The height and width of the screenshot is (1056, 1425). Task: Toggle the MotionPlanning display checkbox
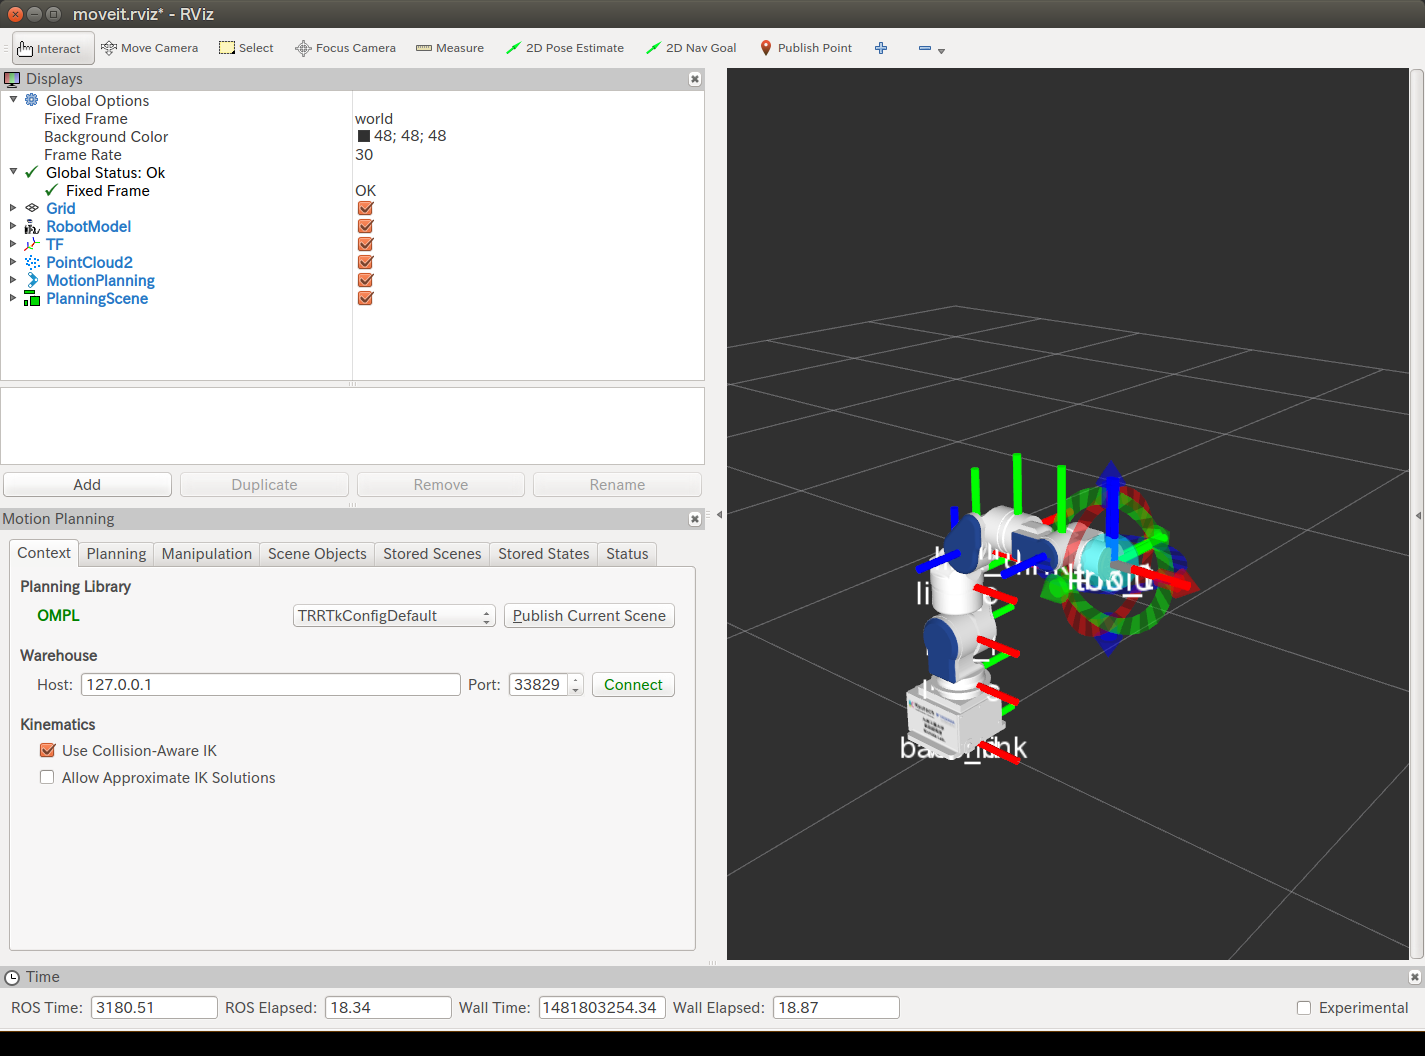click(x=365, y=280)
